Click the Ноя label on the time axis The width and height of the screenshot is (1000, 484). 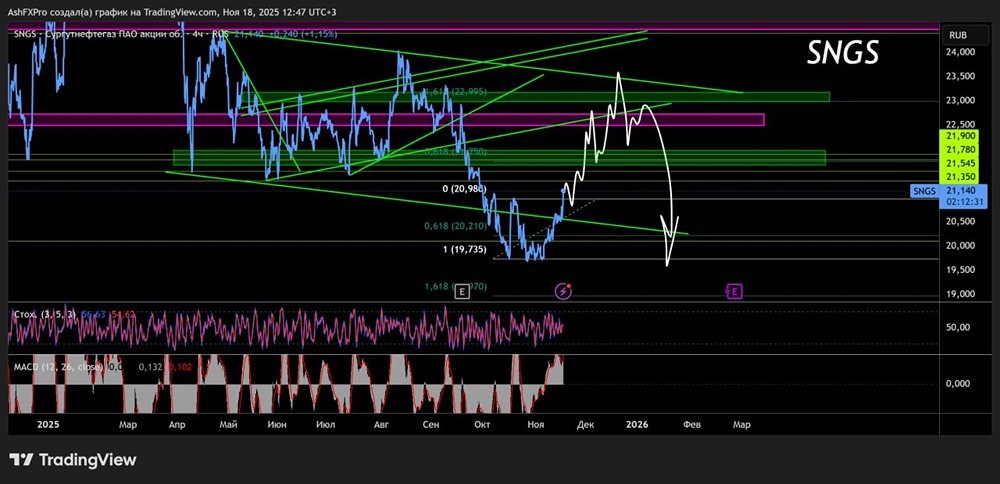[x=536, y=425]
